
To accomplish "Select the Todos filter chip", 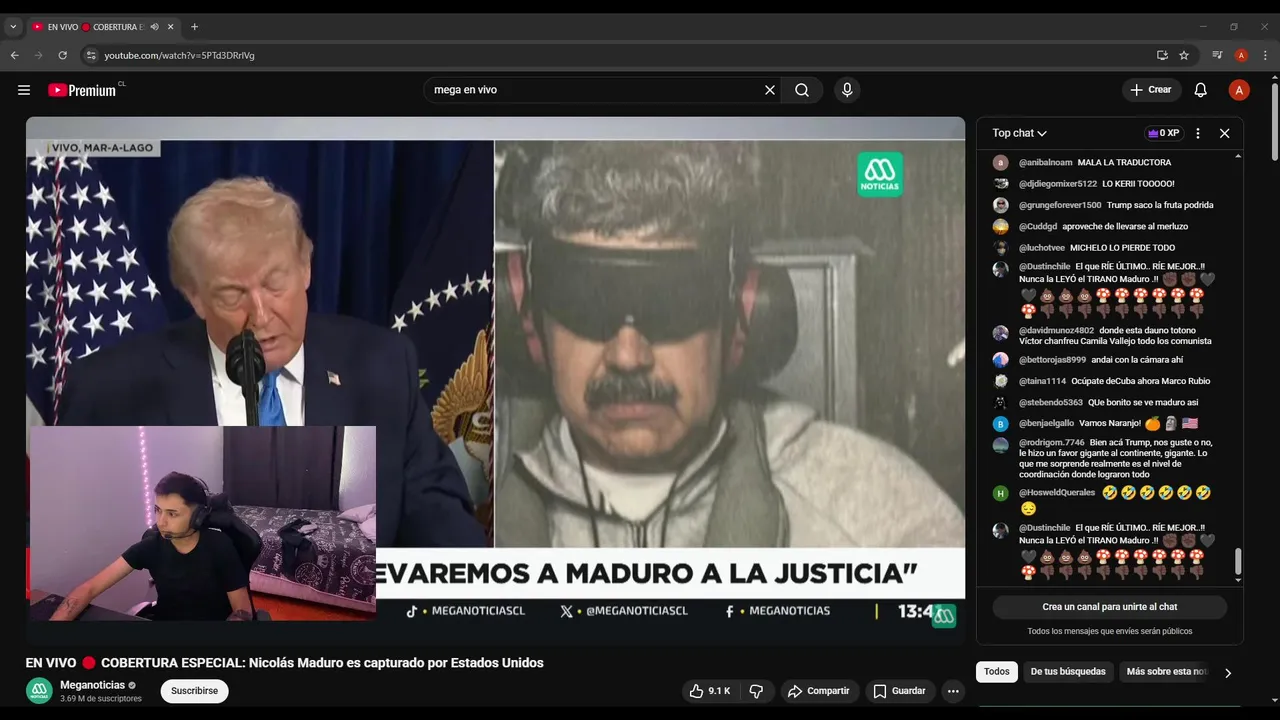I will 997,672.
